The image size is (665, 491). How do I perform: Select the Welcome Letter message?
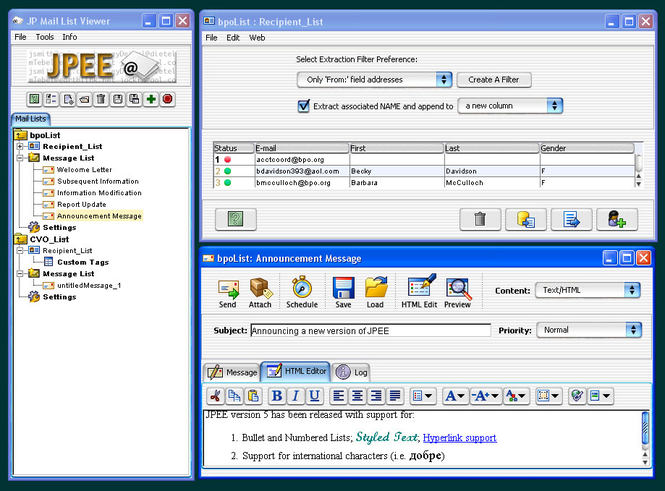click(84, 170)
